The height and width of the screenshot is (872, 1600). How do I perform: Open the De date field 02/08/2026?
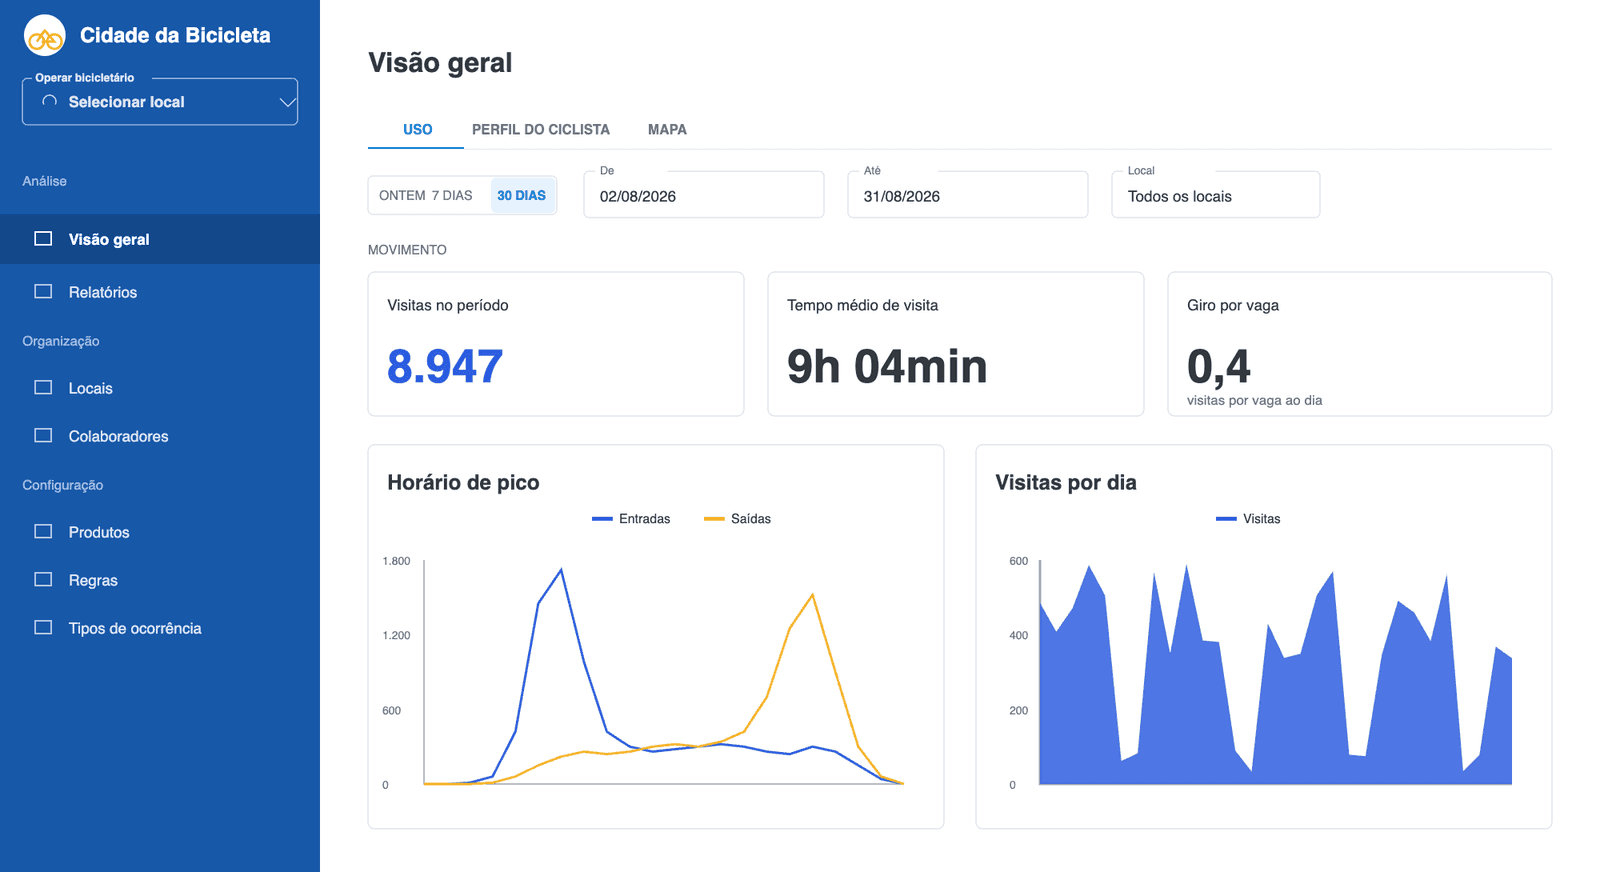point(704,195)
